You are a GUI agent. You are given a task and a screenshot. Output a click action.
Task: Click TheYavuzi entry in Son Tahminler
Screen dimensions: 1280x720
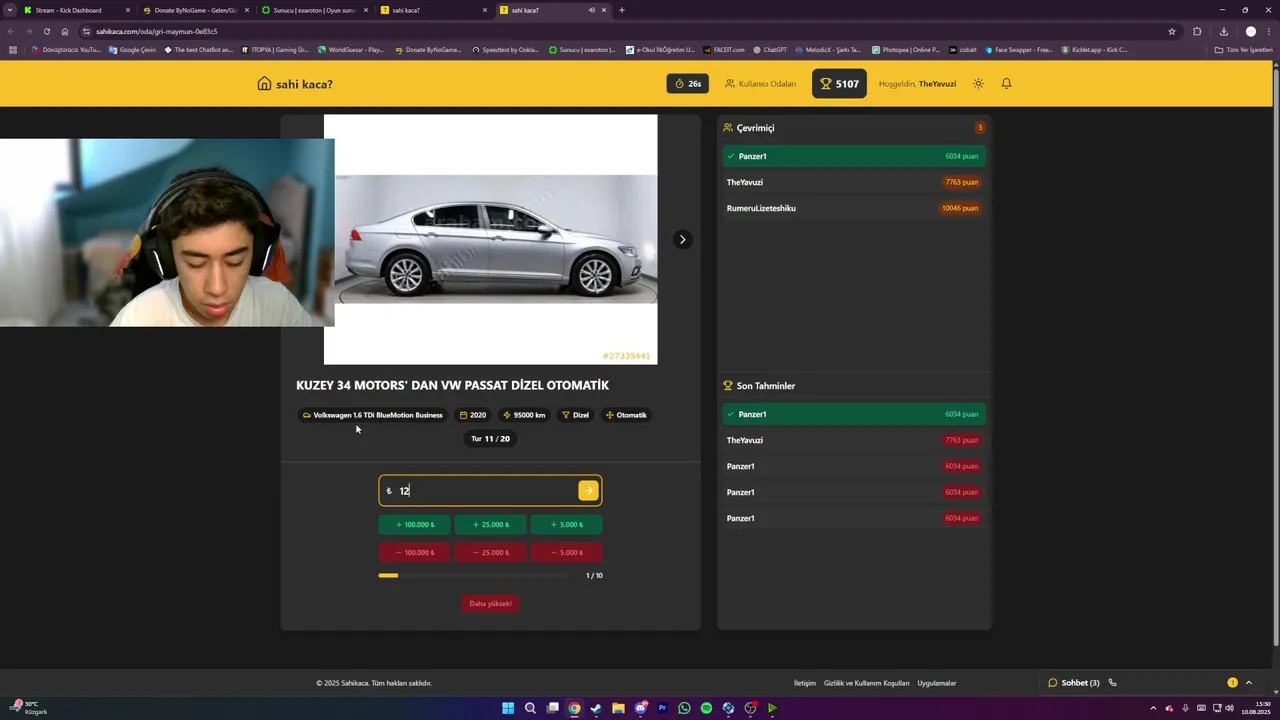pos(854,440)
